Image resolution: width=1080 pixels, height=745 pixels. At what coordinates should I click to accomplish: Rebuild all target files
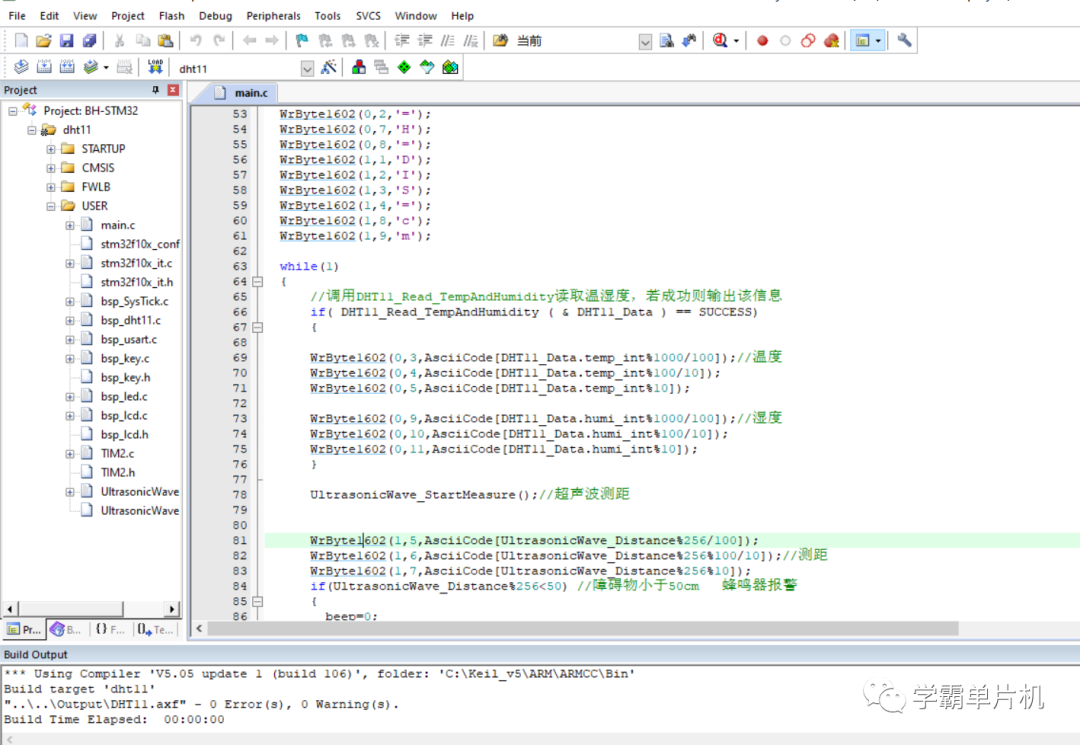[67, 67]
